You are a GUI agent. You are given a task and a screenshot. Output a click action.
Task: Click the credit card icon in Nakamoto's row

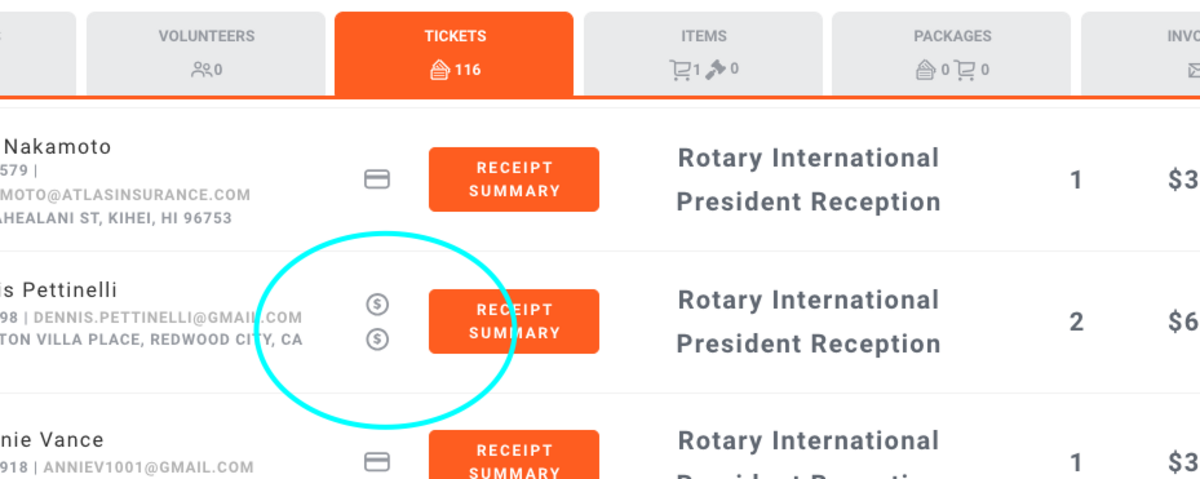[x=377, y=180]
